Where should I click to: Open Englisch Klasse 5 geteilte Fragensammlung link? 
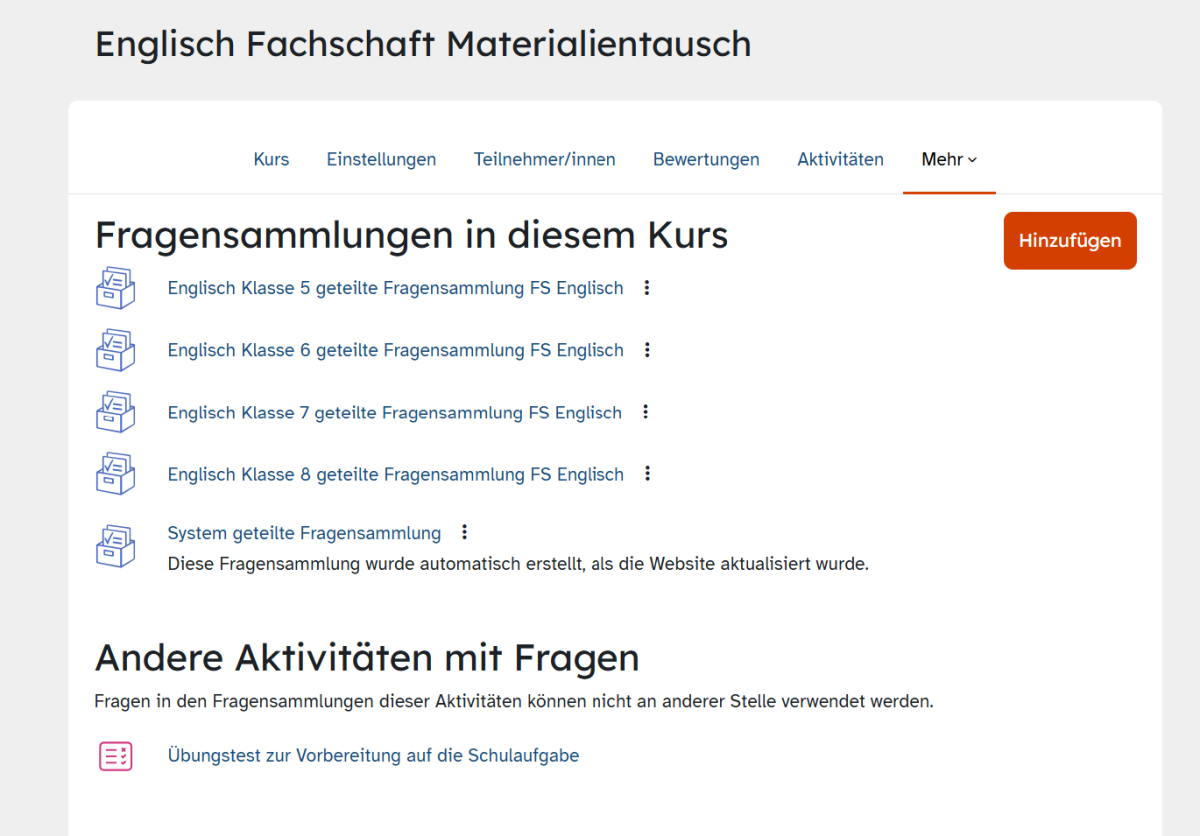pyautogui.click(x=395, y=288)
